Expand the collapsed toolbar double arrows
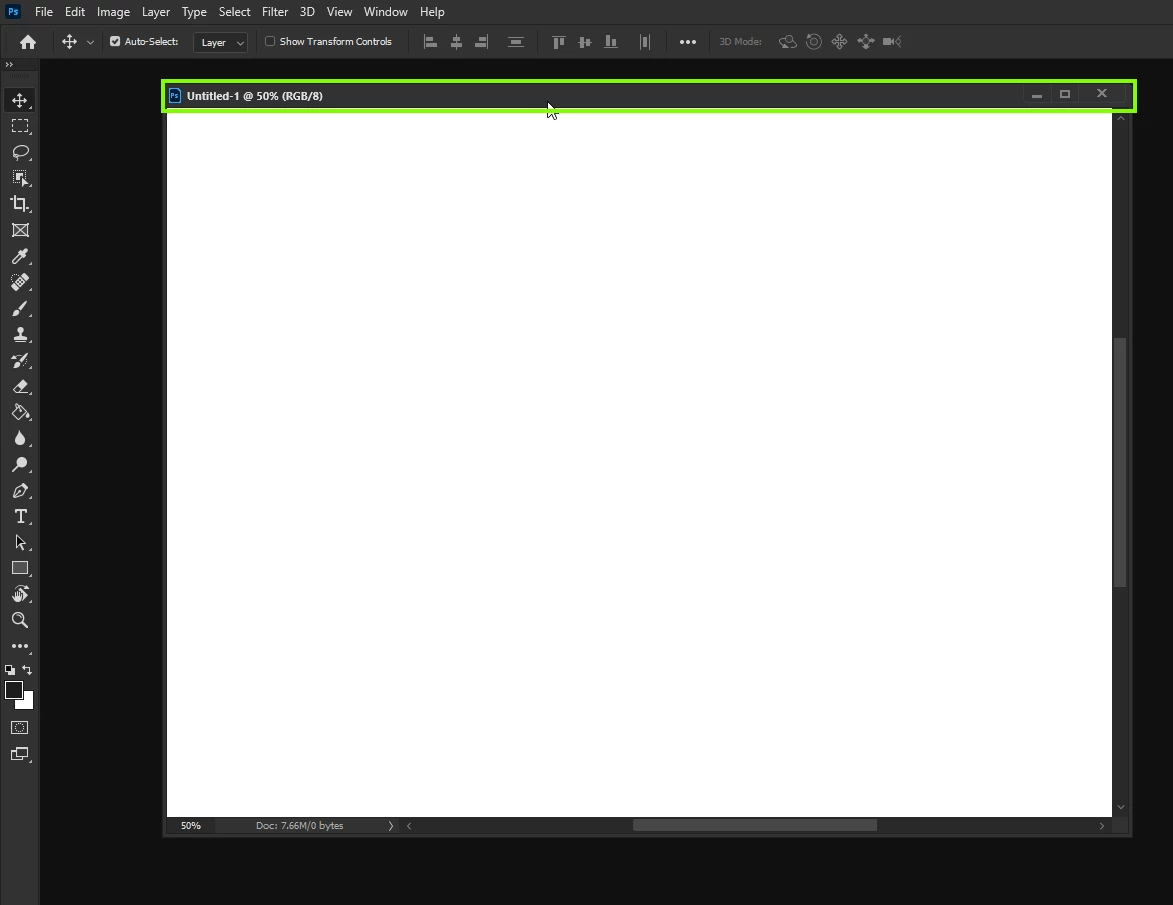The image size is (1173, 905). coord(9,65)
